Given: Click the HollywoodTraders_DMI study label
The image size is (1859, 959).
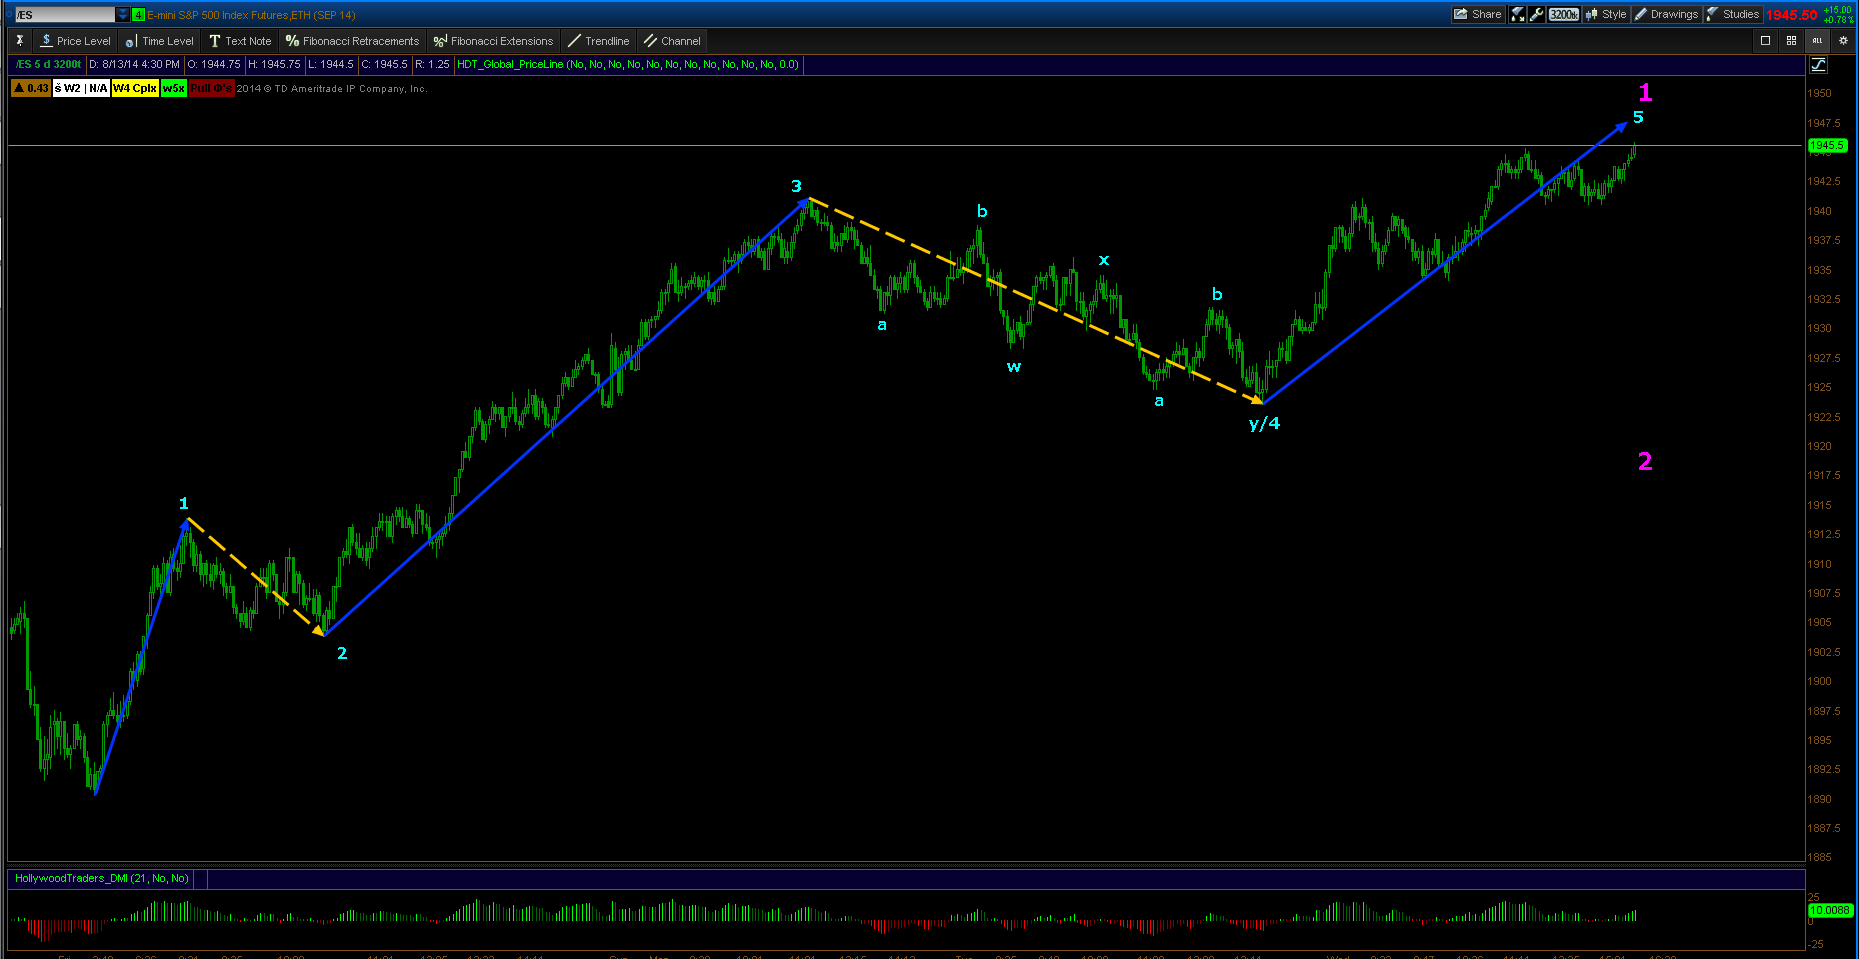Looking at the screenshot, I should click(102, 878).
